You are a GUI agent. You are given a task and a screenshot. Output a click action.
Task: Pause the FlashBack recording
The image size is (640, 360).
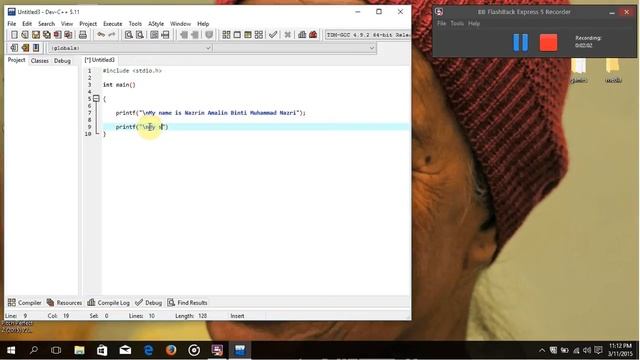pos(520,42)
